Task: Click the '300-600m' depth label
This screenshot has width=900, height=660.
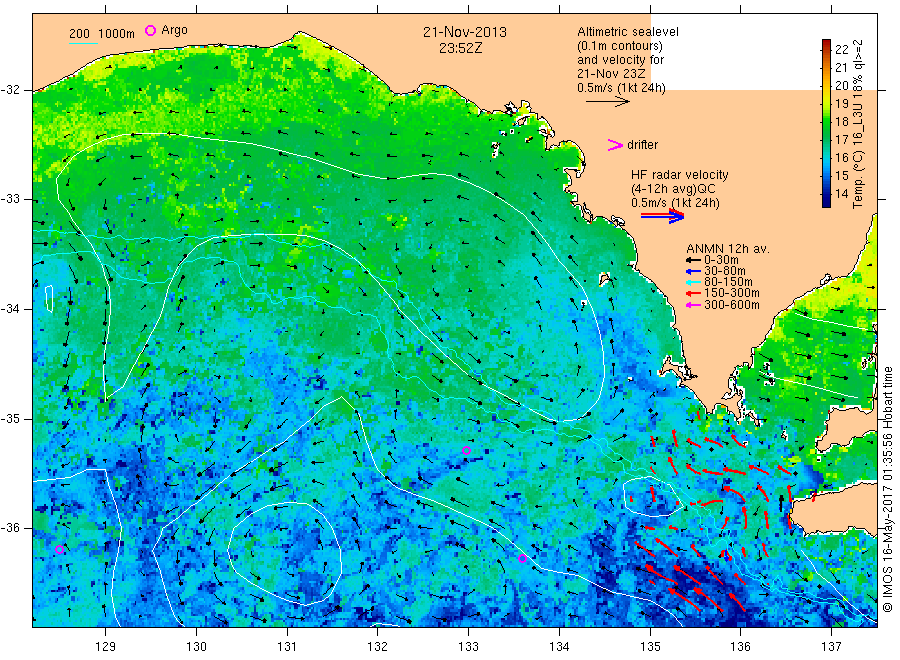Action: pos(732,305)
